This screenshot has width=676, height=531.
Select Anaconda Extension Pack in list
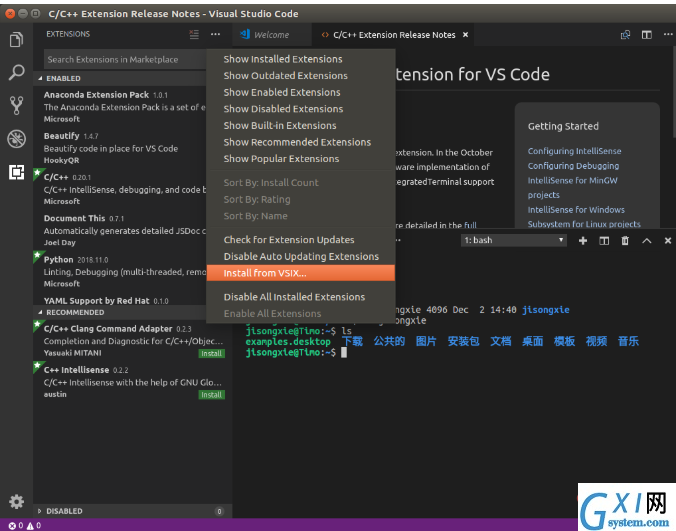click(121, 106)
